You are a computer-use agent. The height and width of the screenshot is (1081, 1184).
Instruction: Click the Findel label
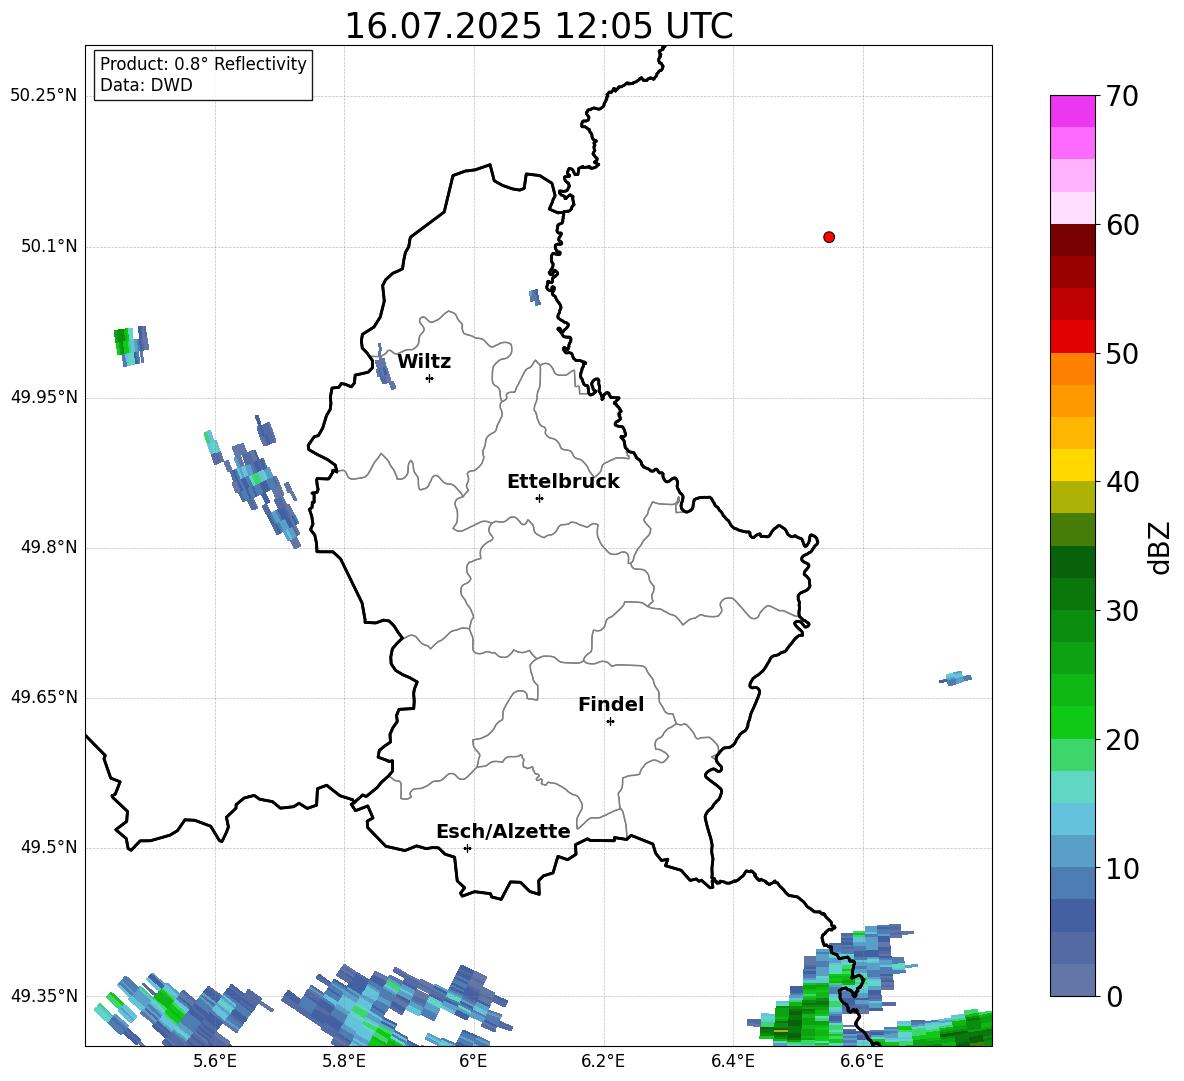point(611,704)
